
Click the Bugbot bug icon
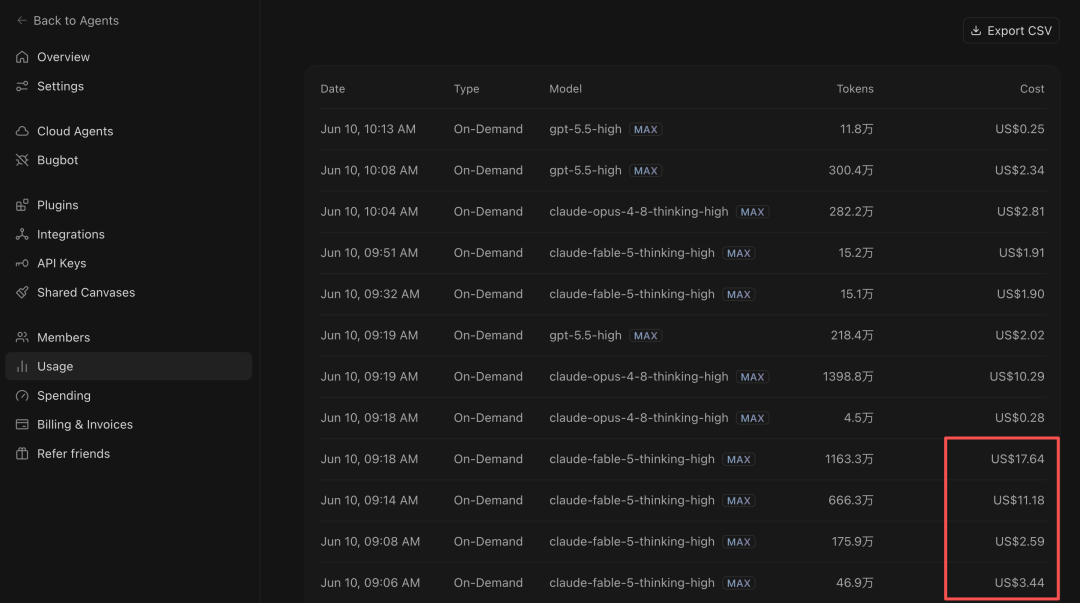pyautogui.click(x=22, y=160)
